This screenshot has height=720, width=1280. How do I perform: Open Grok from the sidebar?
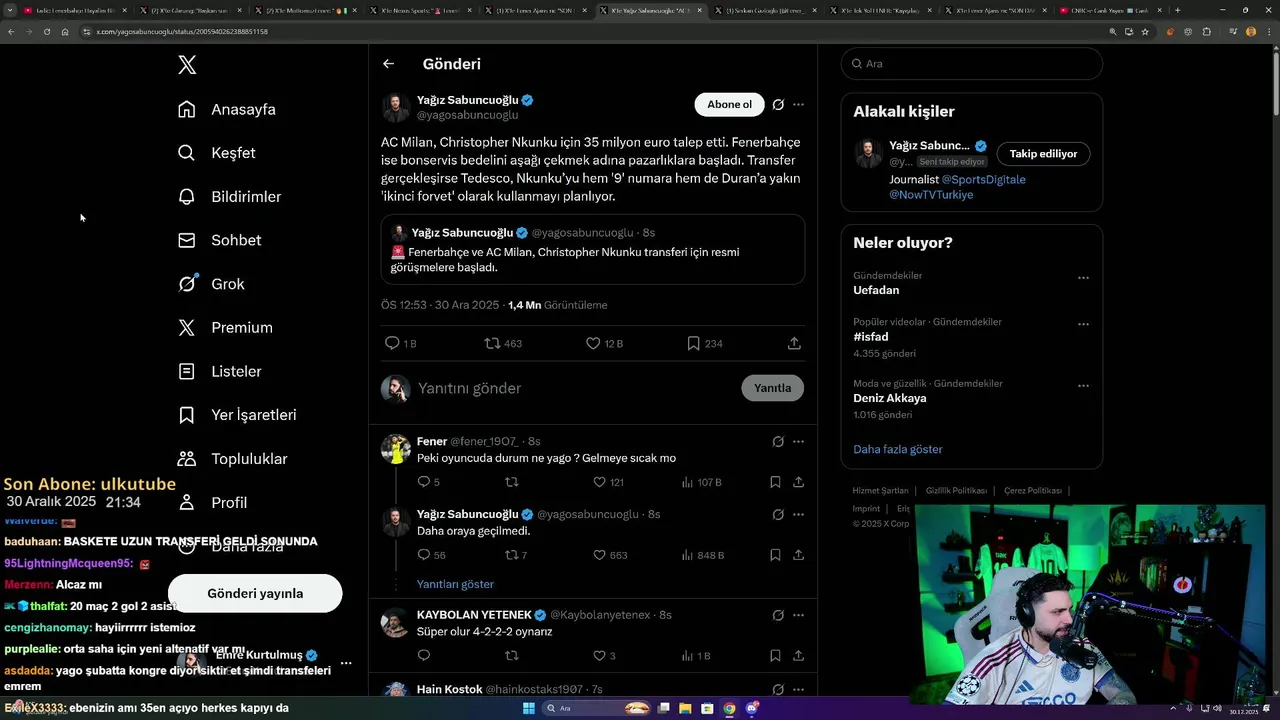point(211,284)
